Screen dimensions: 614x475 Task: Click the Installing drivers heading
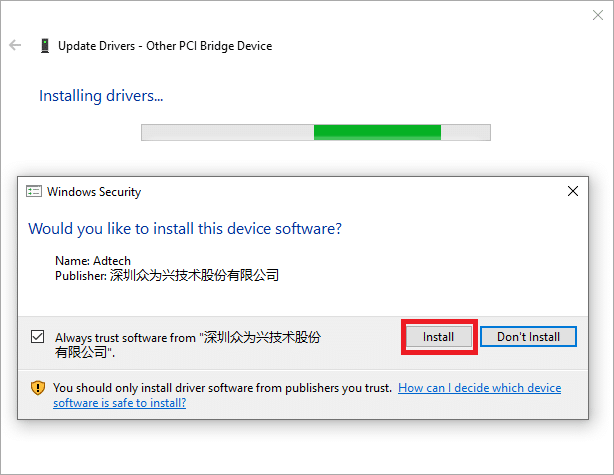[x=101, y=96]
